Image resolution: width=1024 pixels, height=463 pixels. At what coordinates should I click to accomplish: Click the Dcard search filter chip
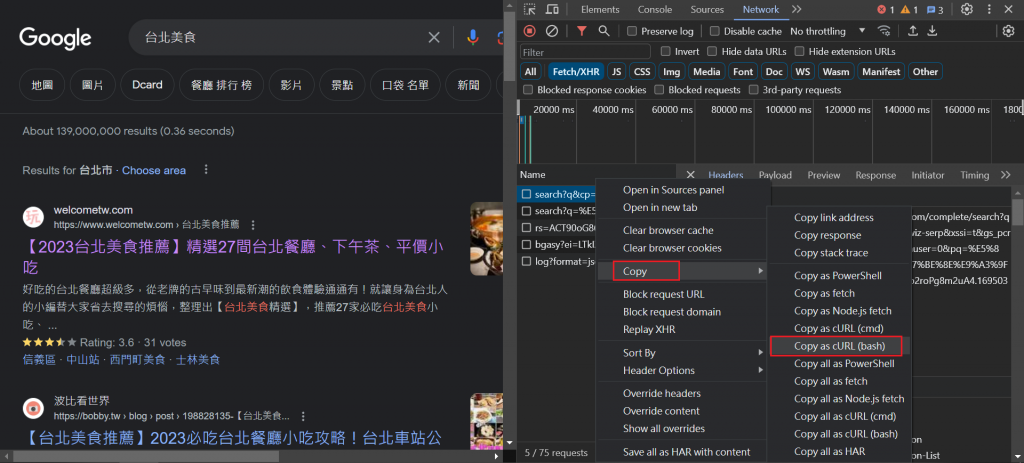tap(147, 85)
